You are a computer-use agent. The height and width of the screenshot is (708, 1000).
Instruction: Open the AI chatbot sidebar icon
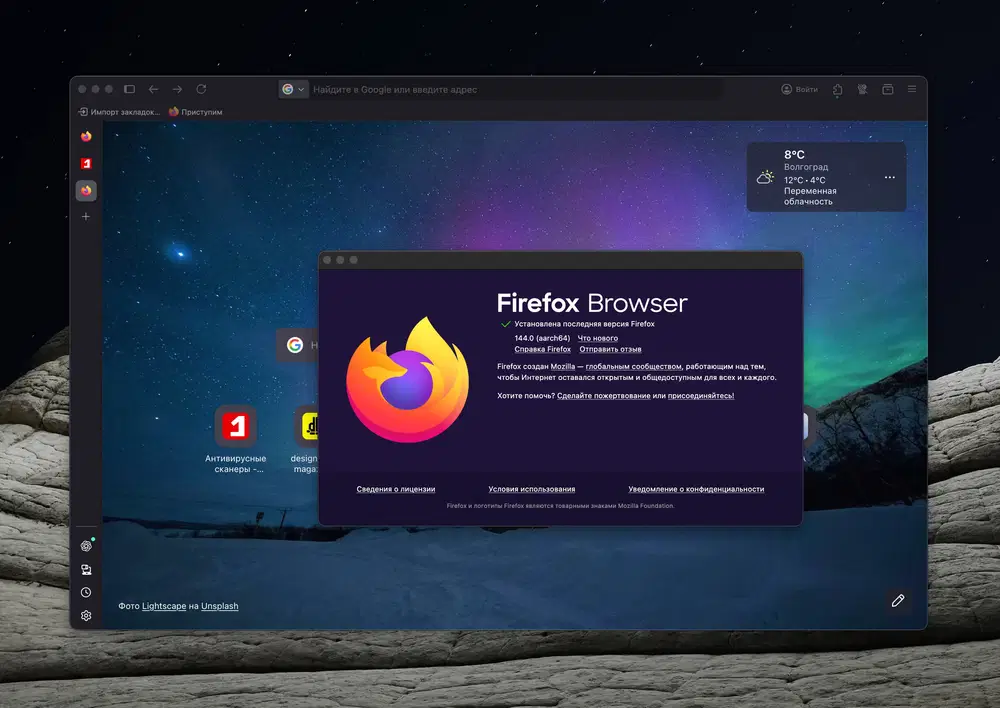(x=86, y=545)
